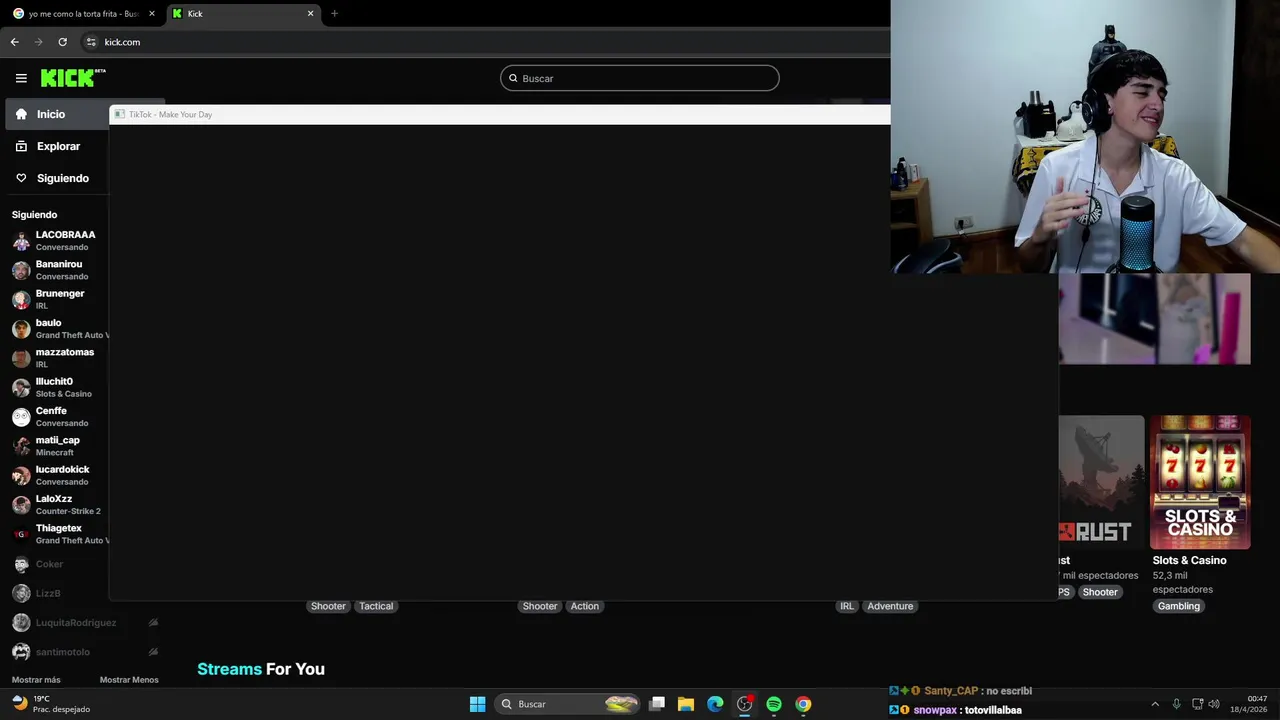Click the site info icon in address bar
The height and width of the screenshot is (720, 1280).
click(91, 42)
